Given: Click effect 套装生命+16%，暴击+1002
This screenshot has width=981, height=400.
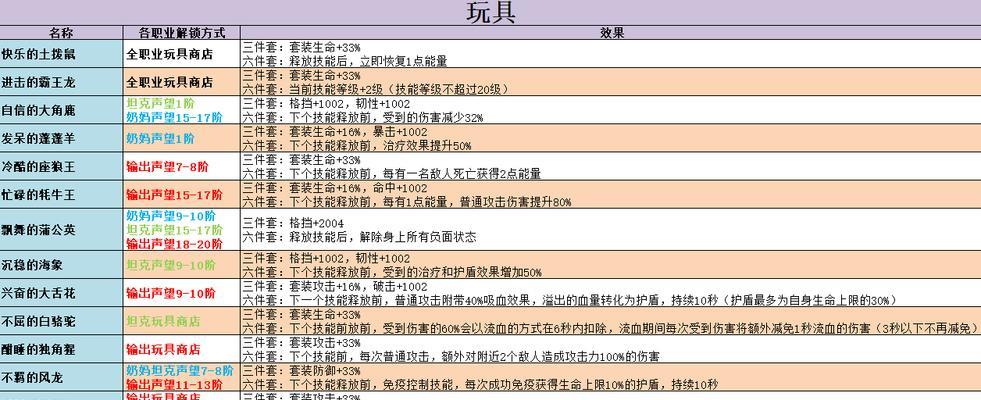Looking at the screenshot, I should pyautogui.click(x=335, y=132).
